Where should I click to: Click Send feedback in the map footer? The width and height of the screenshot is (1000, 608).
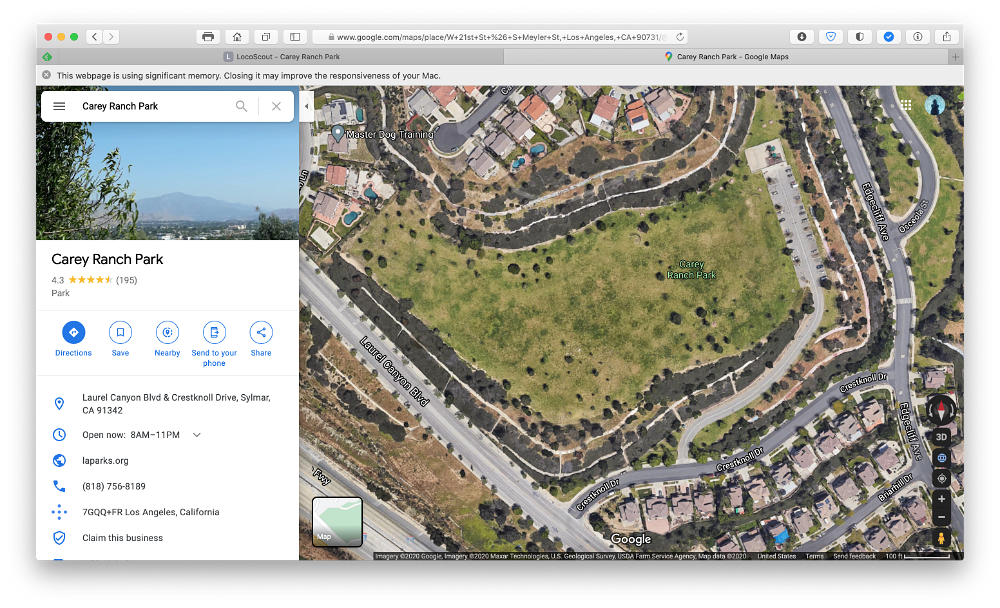coord(854,556)
